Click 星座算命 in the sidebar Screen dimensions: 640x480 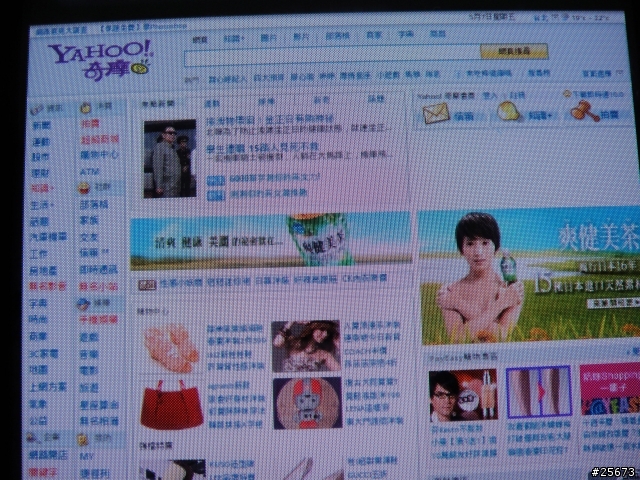click(99, 404)
